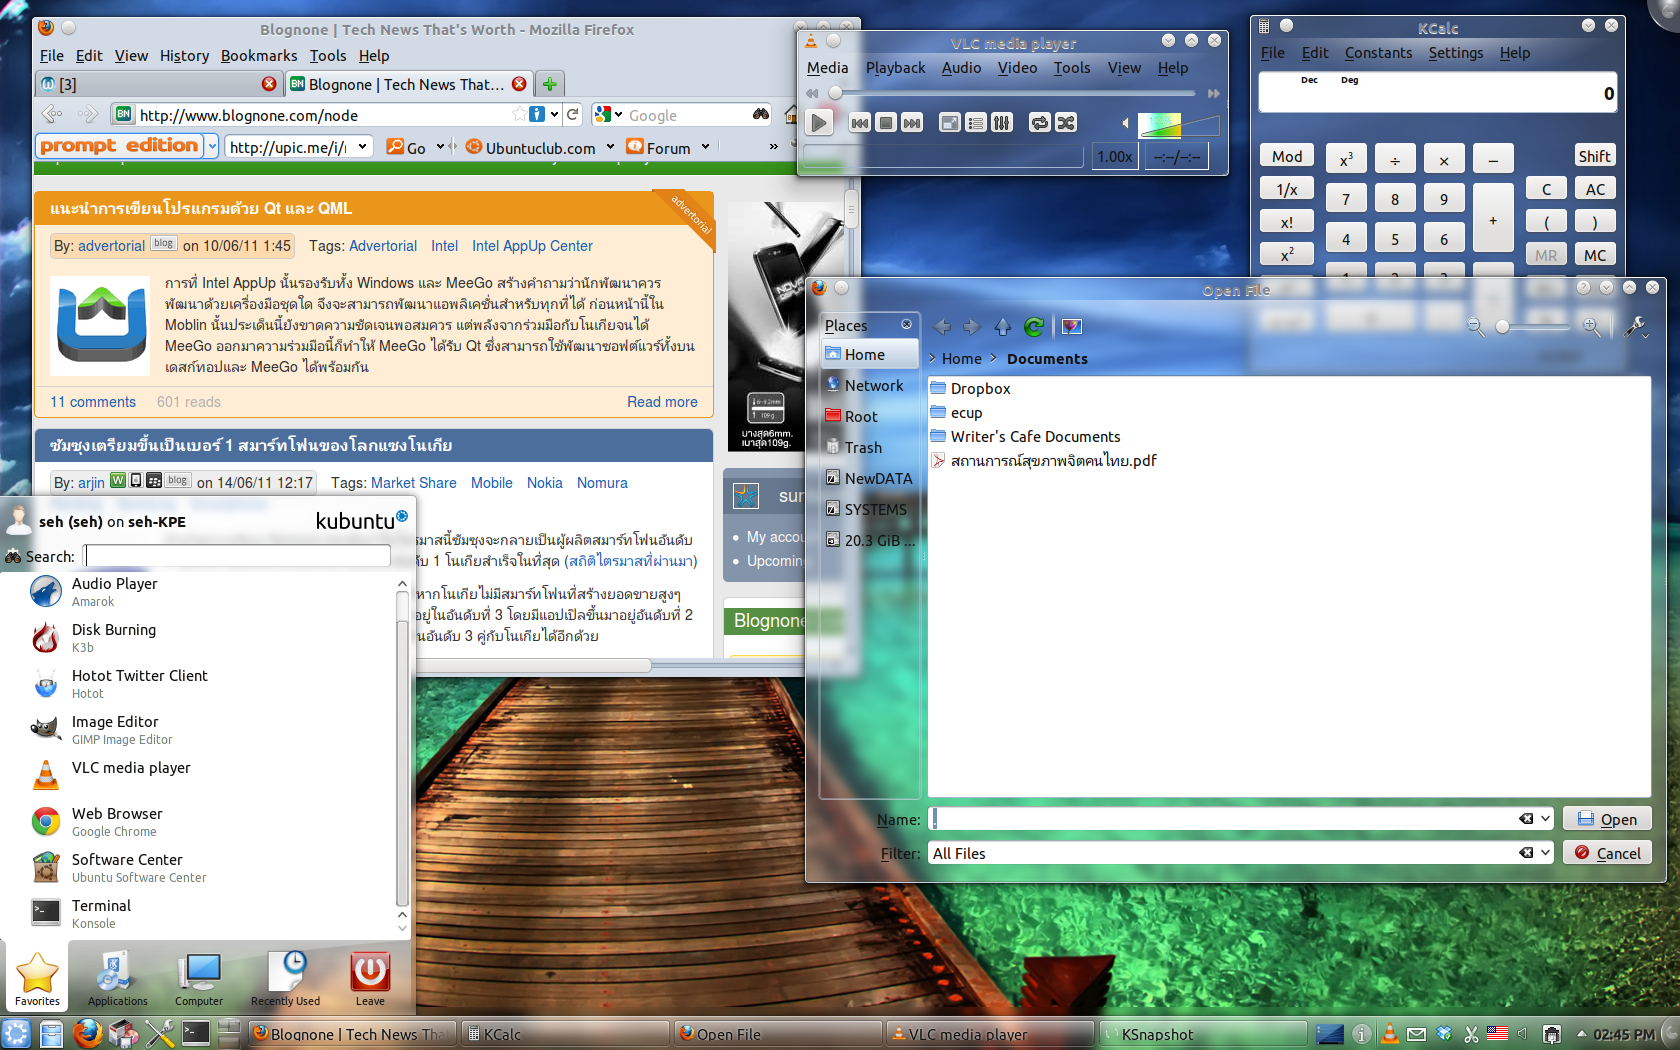Open a new Firefox tab

[x=549, y=84]
